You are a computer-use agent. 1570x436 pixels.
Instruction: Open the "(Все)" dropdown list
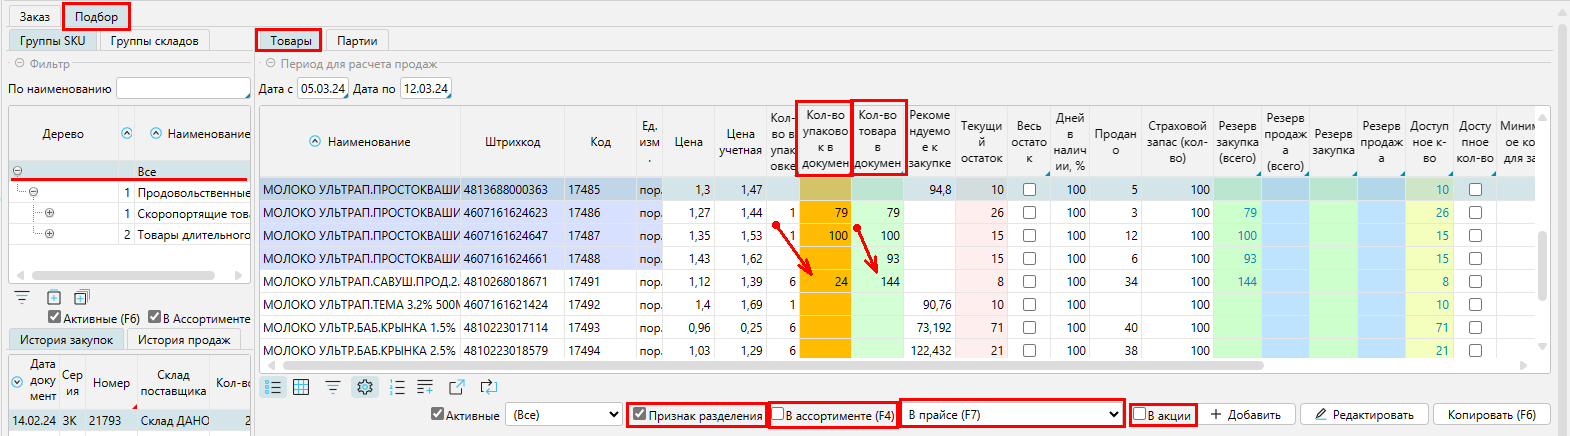point(566,414)
